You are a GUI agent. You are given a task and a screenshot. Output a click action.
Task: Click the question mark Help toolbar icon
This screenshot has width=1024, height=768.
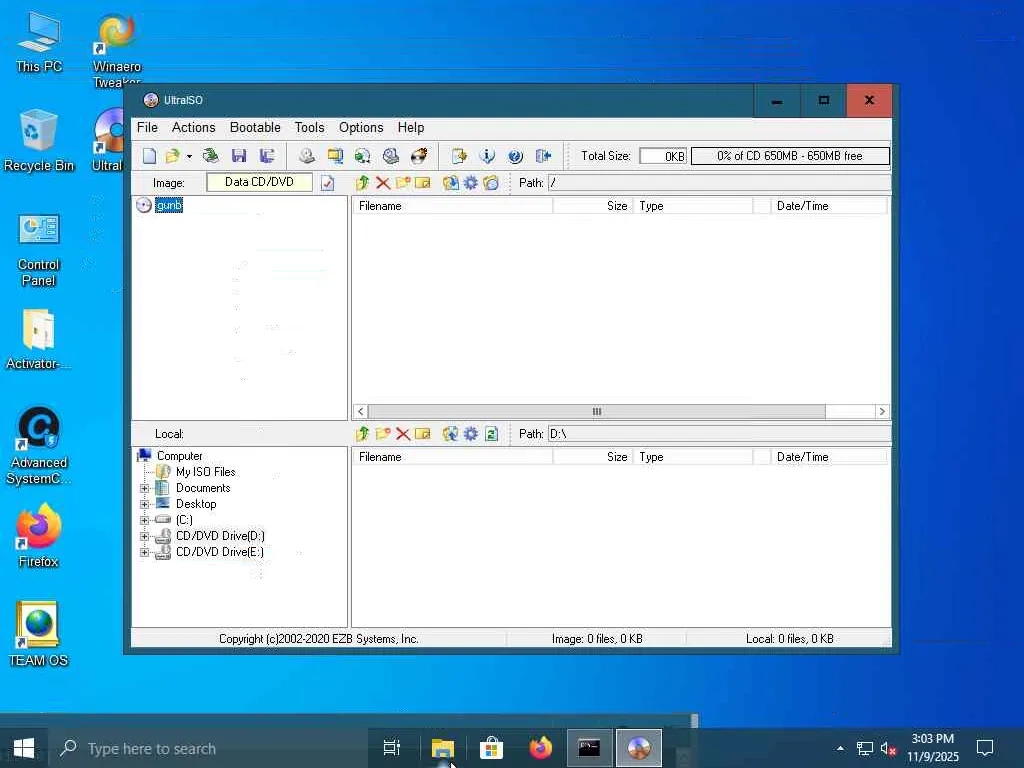[x=515, y=156]
